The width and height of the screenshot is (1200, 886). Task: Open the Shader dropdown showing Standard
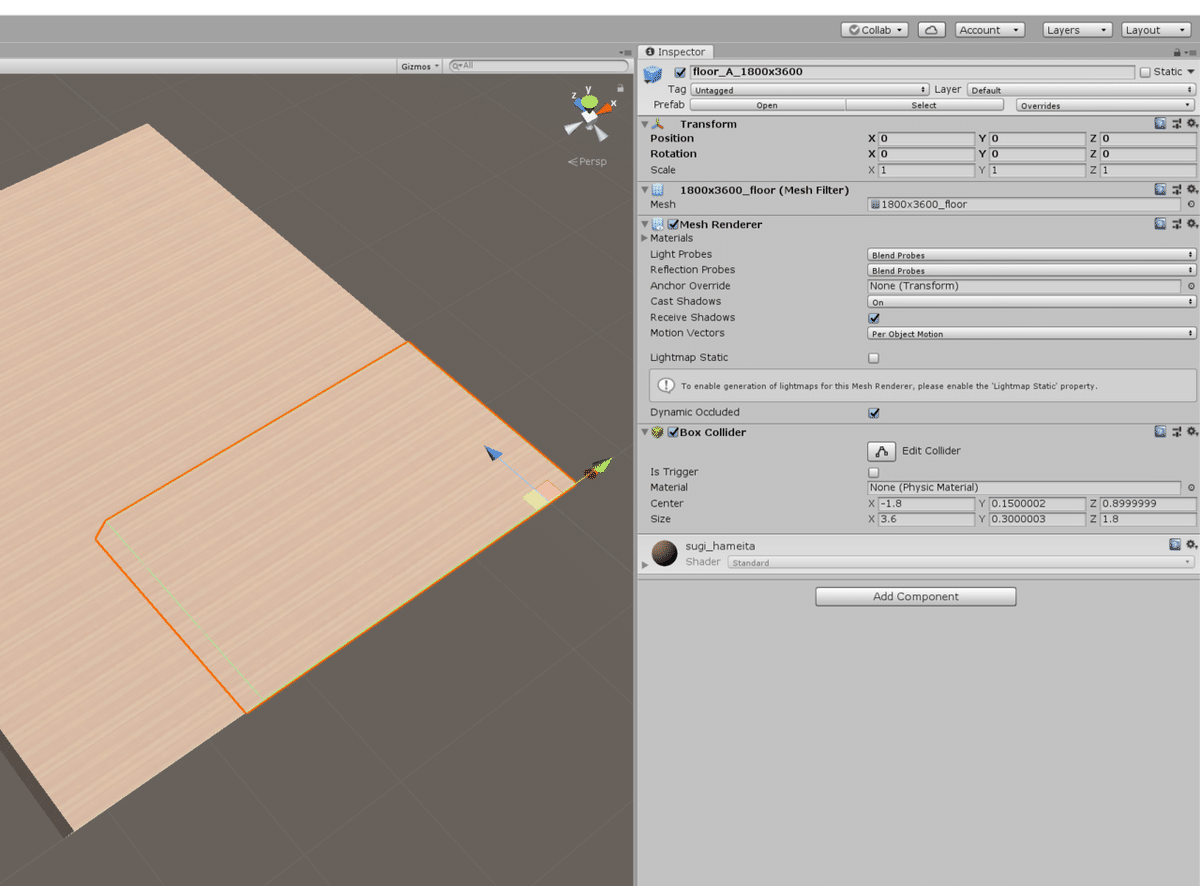[x=961, y=563]
